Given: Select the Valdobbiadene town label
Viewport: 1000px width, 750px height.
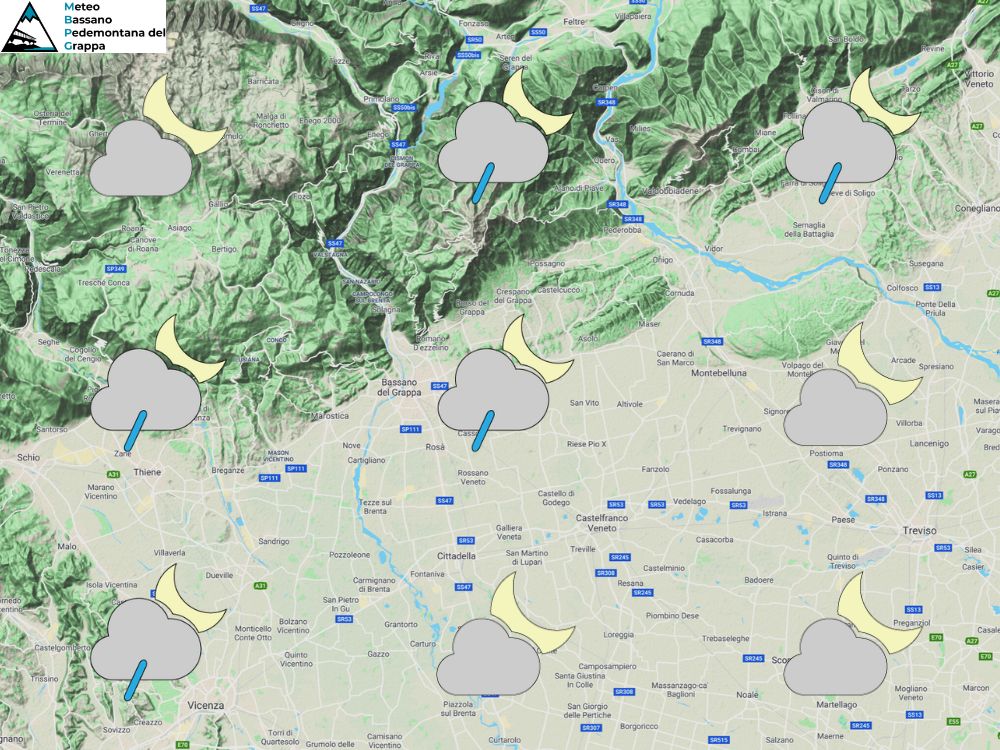Looking at the screenshot, I should point(670,191).
